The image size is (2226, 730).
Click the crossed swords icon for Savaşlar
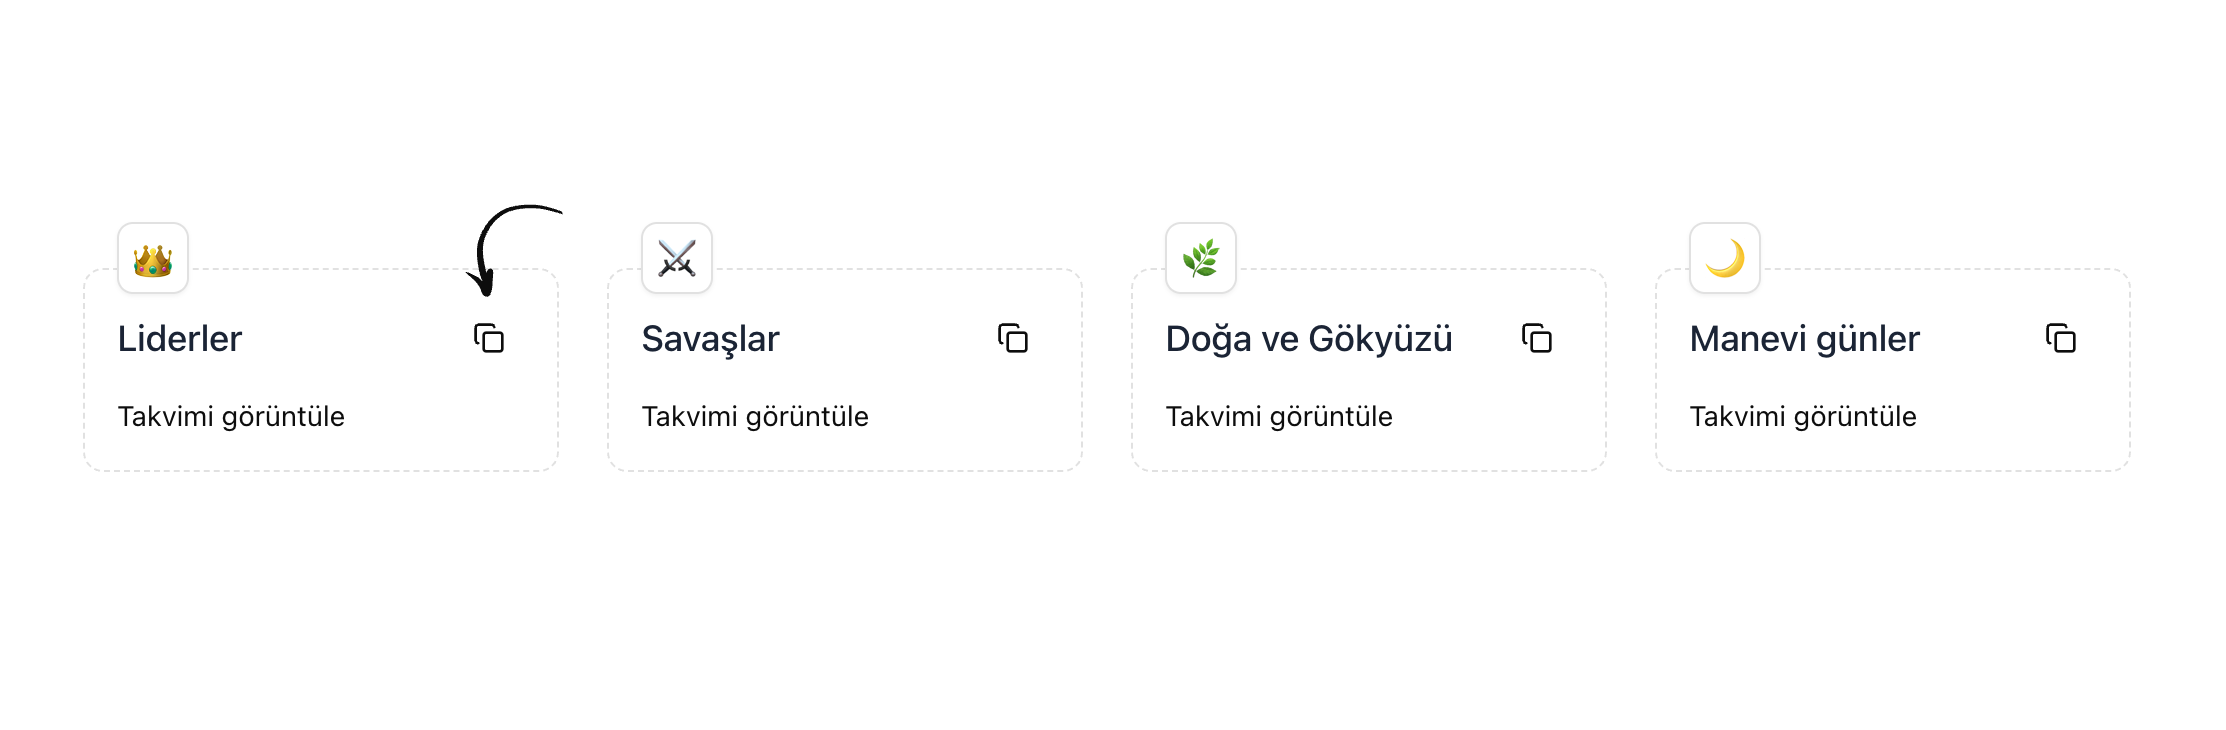click(x=676, y=258)
